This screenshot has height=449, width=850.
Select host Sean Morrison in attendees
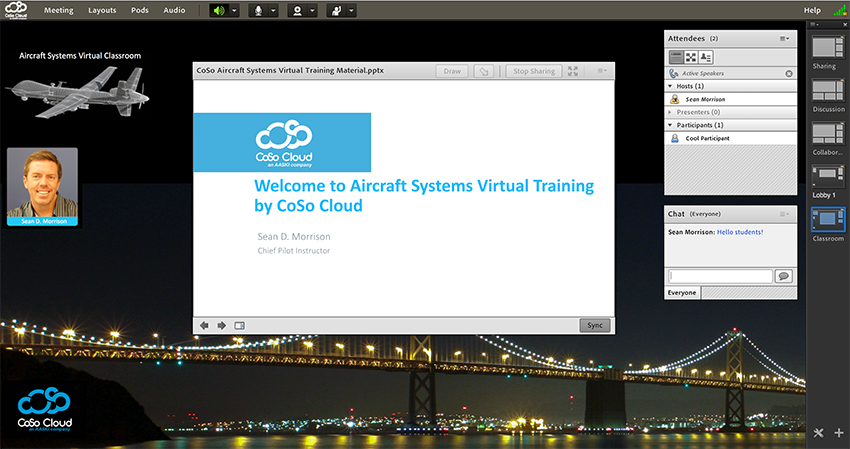[731, 99]
